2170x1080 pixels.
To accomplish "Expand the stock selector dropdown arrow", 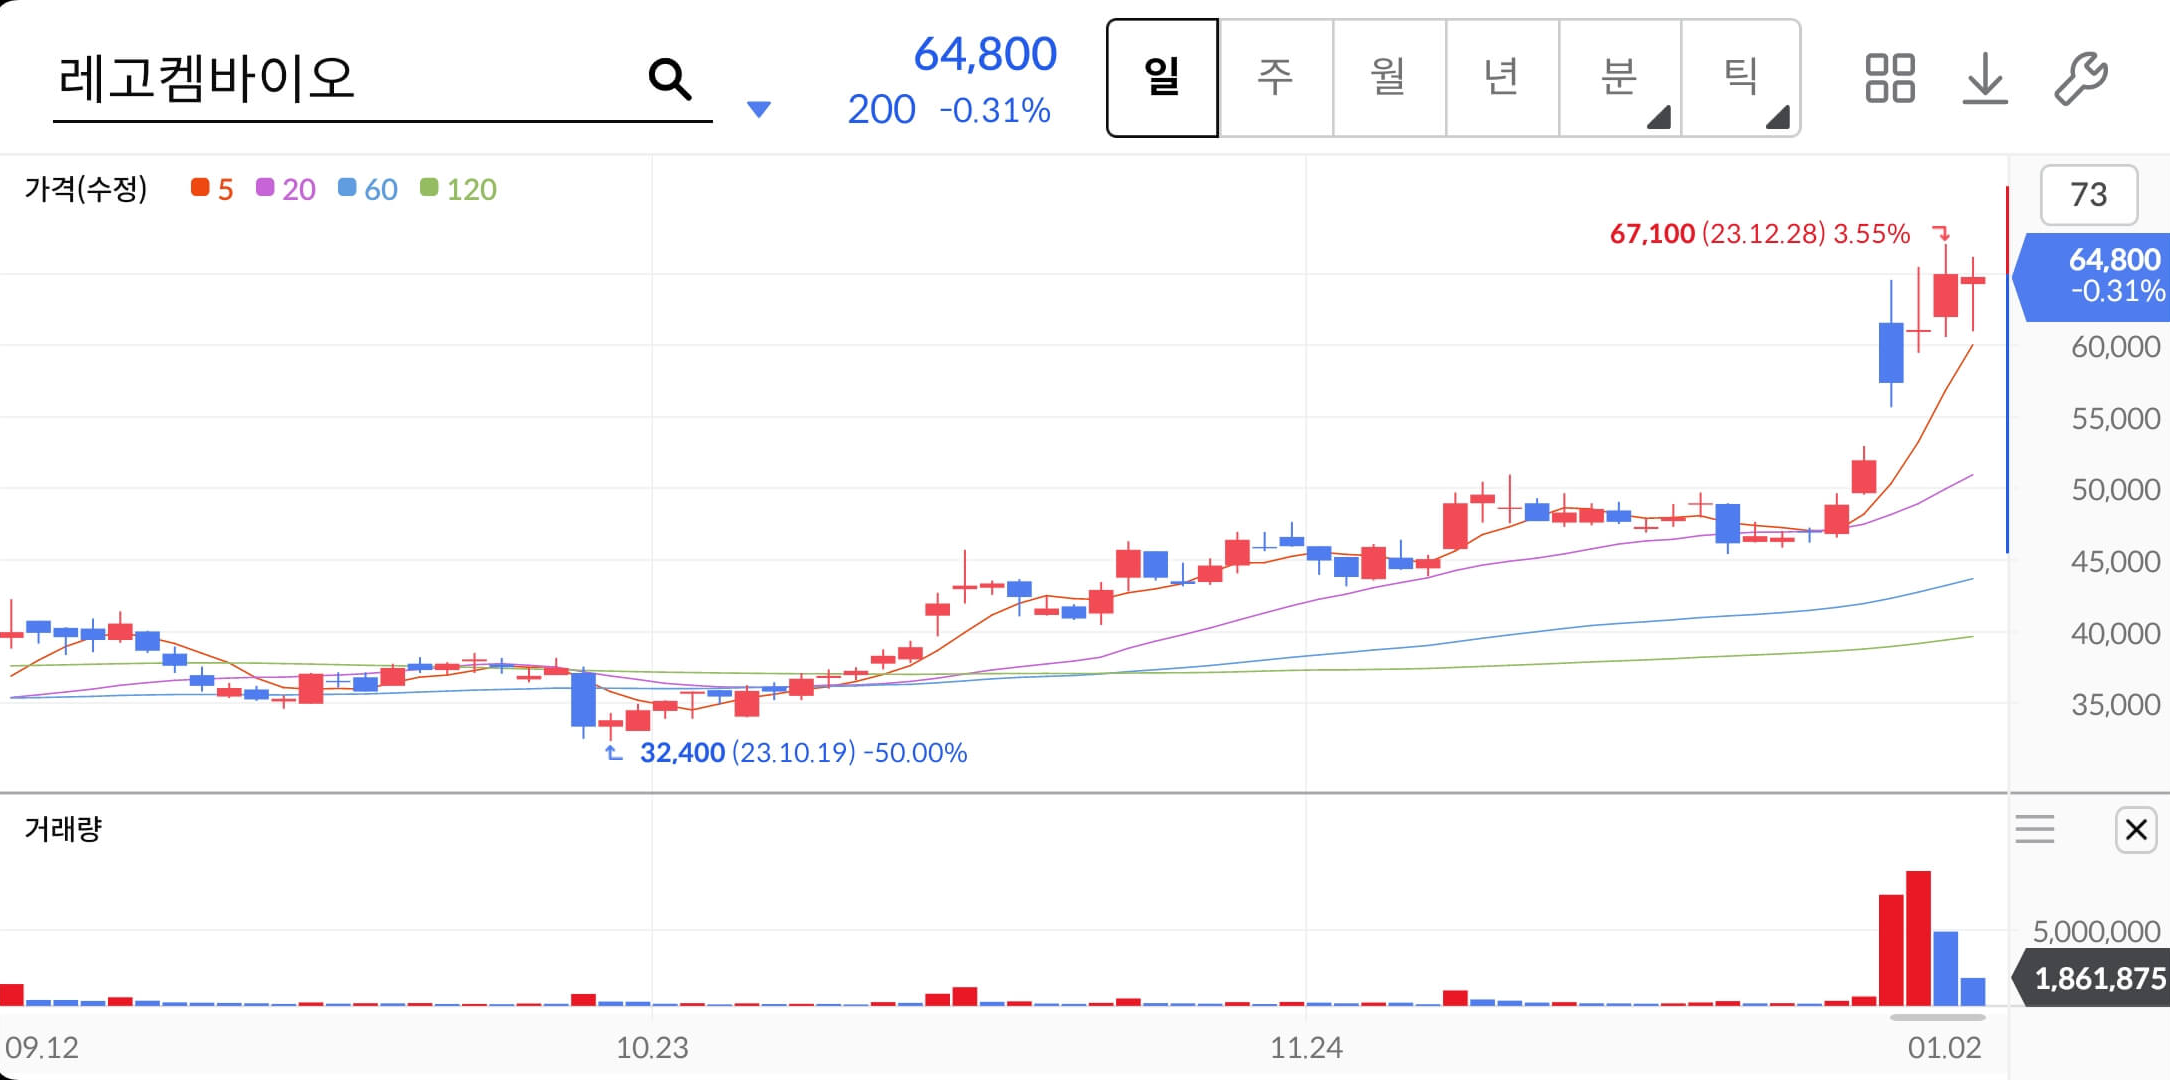I will pyautogui.click(x=759, y=109).
